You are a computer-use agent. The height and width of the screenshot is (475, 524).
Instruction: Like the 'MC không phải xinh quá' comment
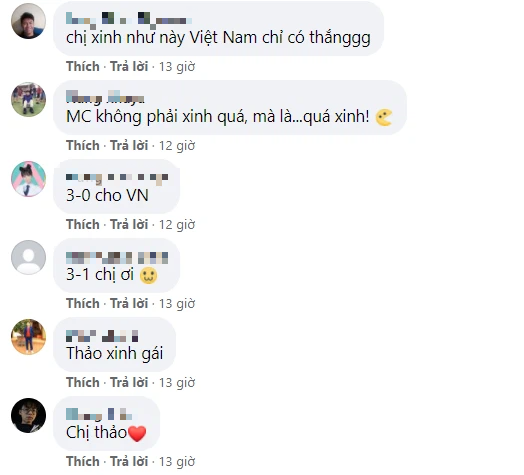(83, 145)
